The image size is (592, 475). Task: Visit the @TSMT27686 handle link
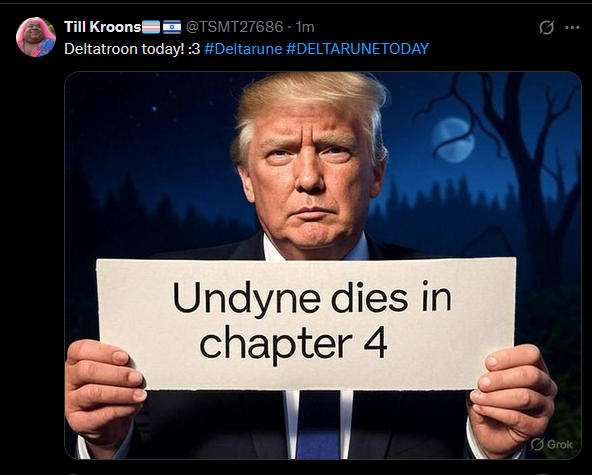pos(234,27)
